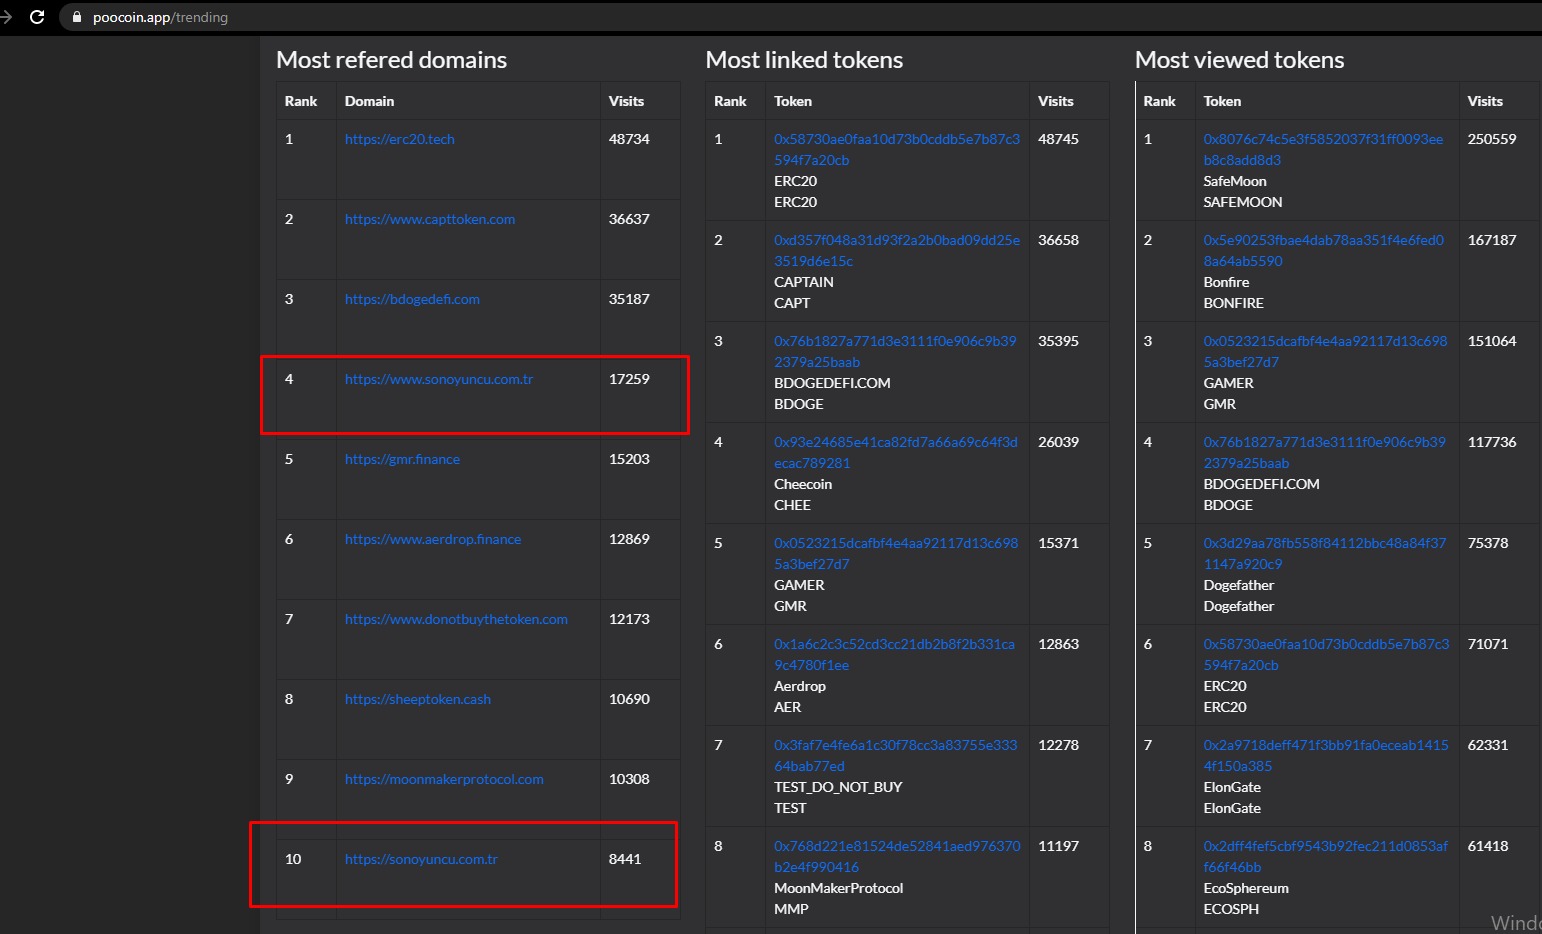Viewport: 1542px width, 934px height.
Task: Open https://www.sonoyuncu.com.tr at rank 4
Action: click(x=439, y=379)
